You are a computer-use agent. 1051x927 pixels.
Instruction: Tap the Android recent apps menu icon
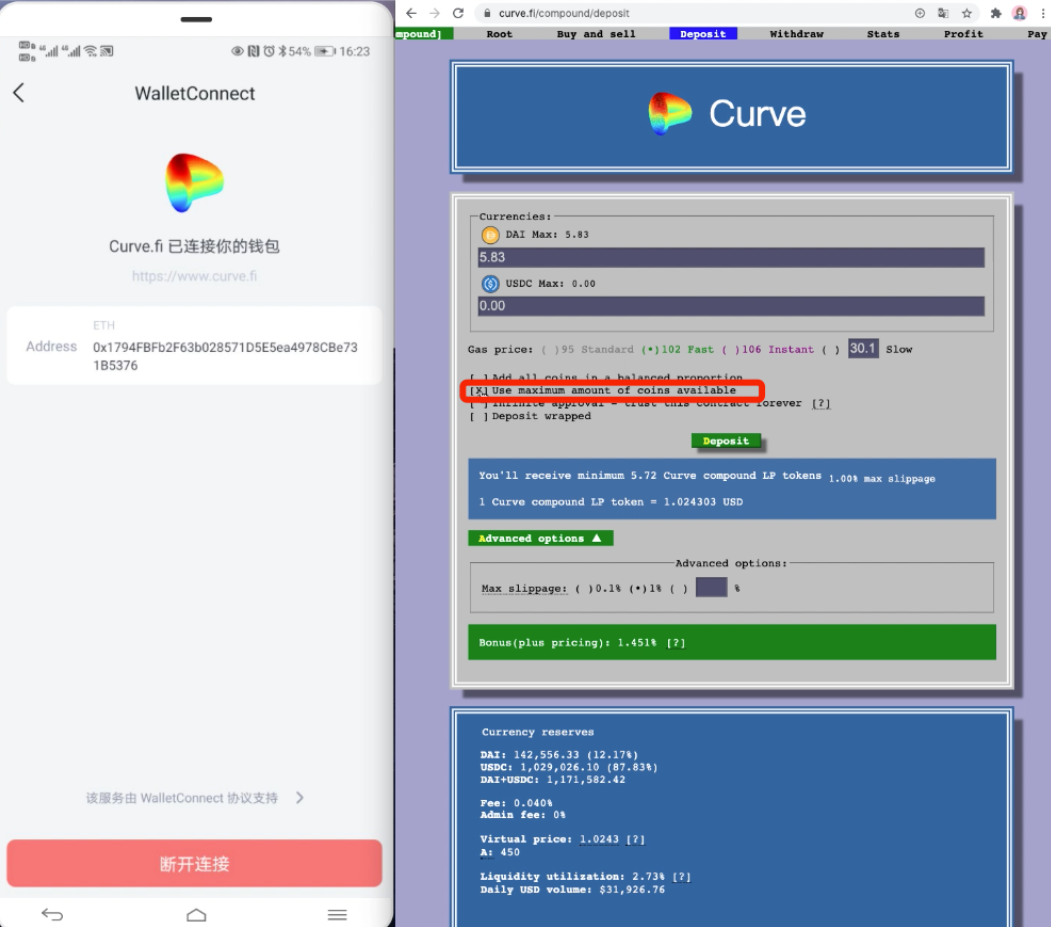coord(337,914)
